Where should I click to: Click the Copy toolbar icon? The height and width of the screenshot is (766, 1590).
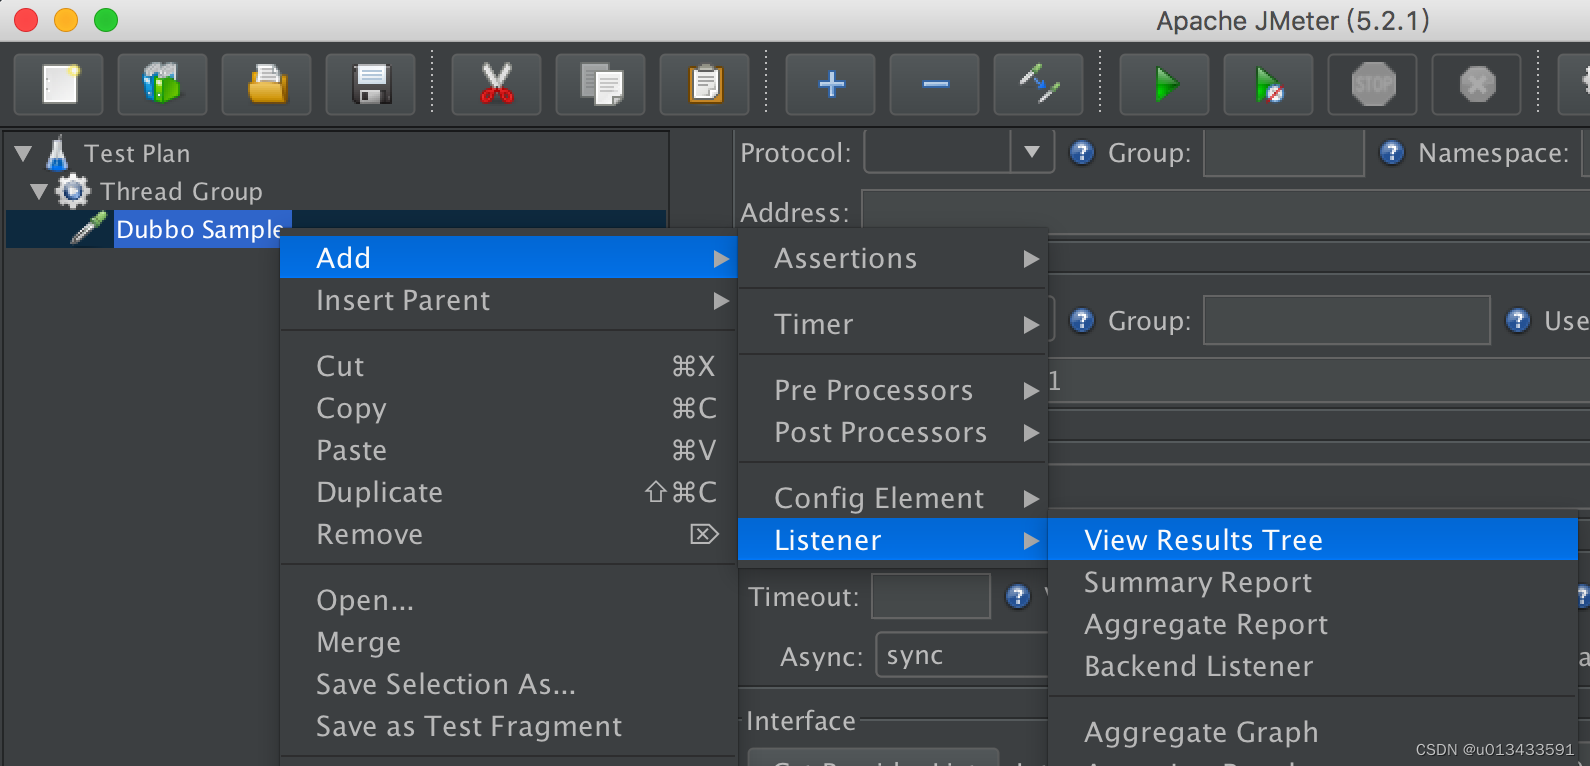601,85
